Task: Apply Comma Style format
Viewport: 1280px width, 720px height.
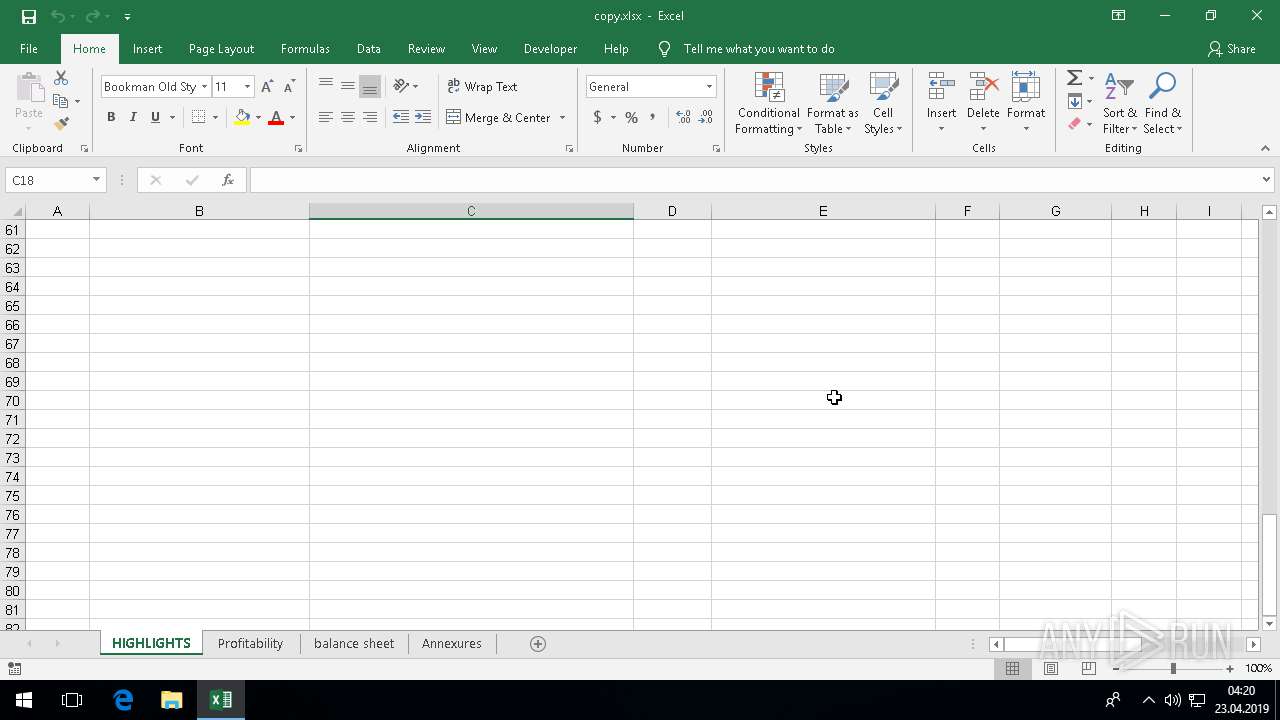Action: point(653,117)
